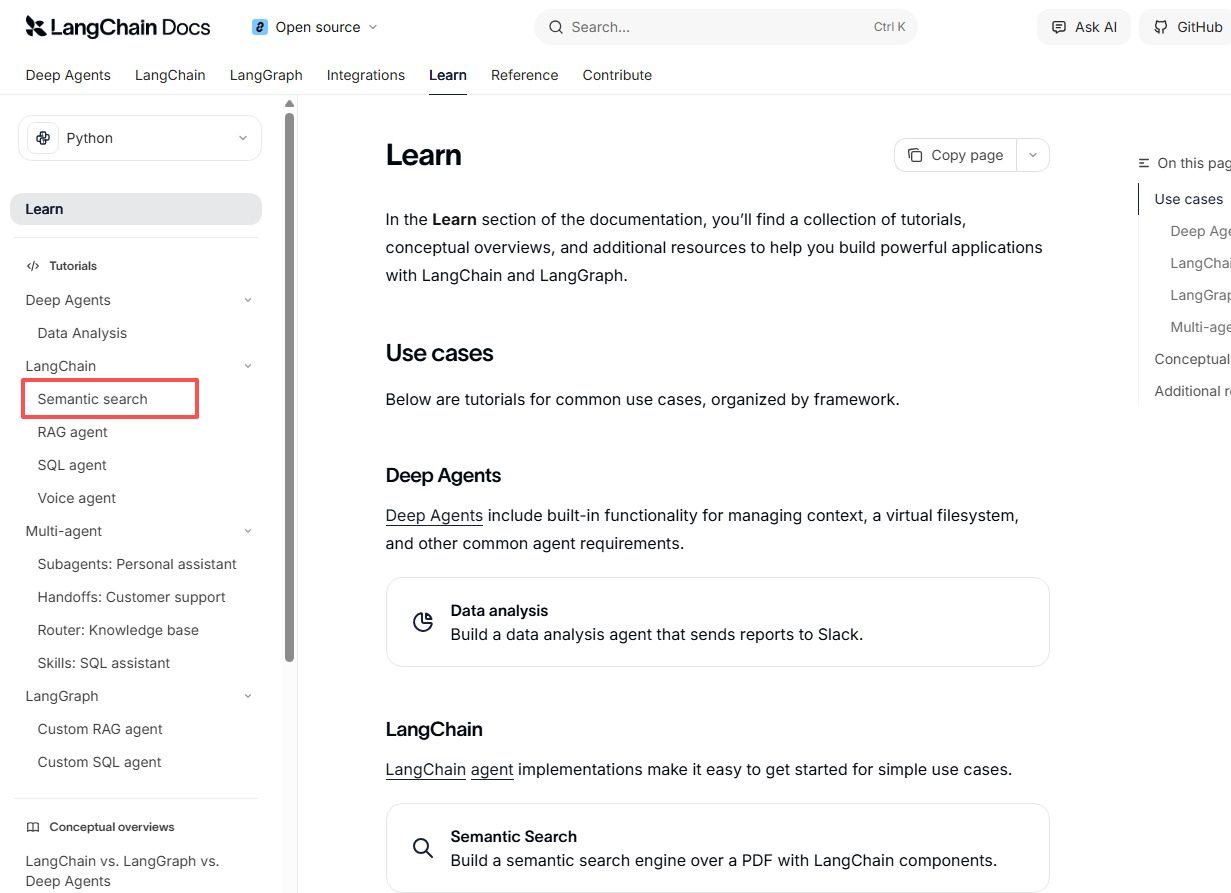1231x893 pixels.
Task: Switch to the LangGraph tab
Action: click(x=266, y=75)
